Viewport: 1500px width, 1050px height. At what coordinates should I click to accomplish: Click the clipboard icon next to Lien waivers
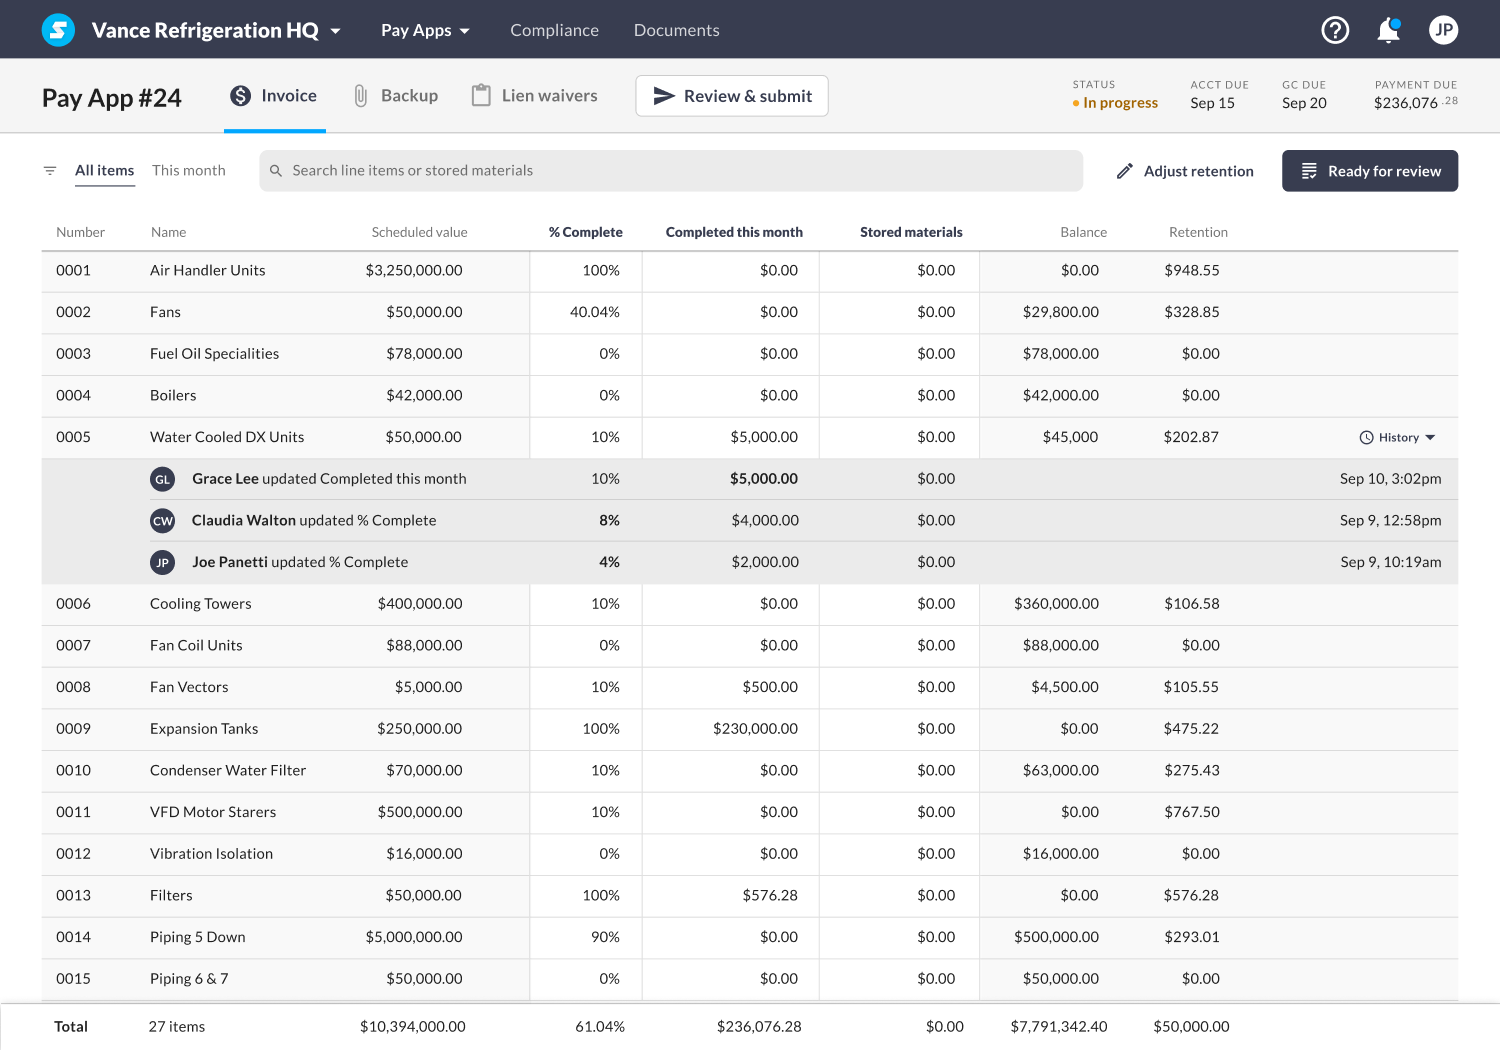pyautogui.click(x=482, y=95)
